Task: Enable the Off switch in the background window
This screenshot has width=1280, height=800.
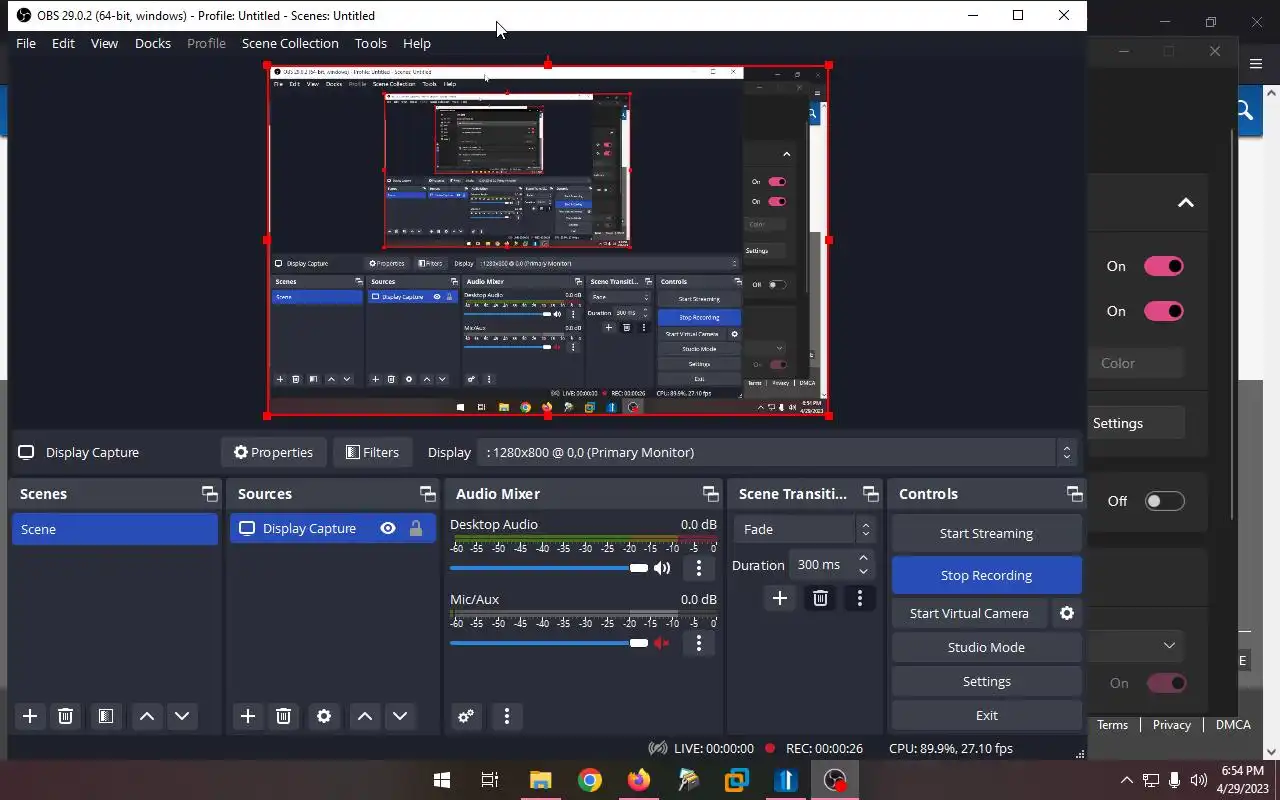Action: pos(1164,501)
